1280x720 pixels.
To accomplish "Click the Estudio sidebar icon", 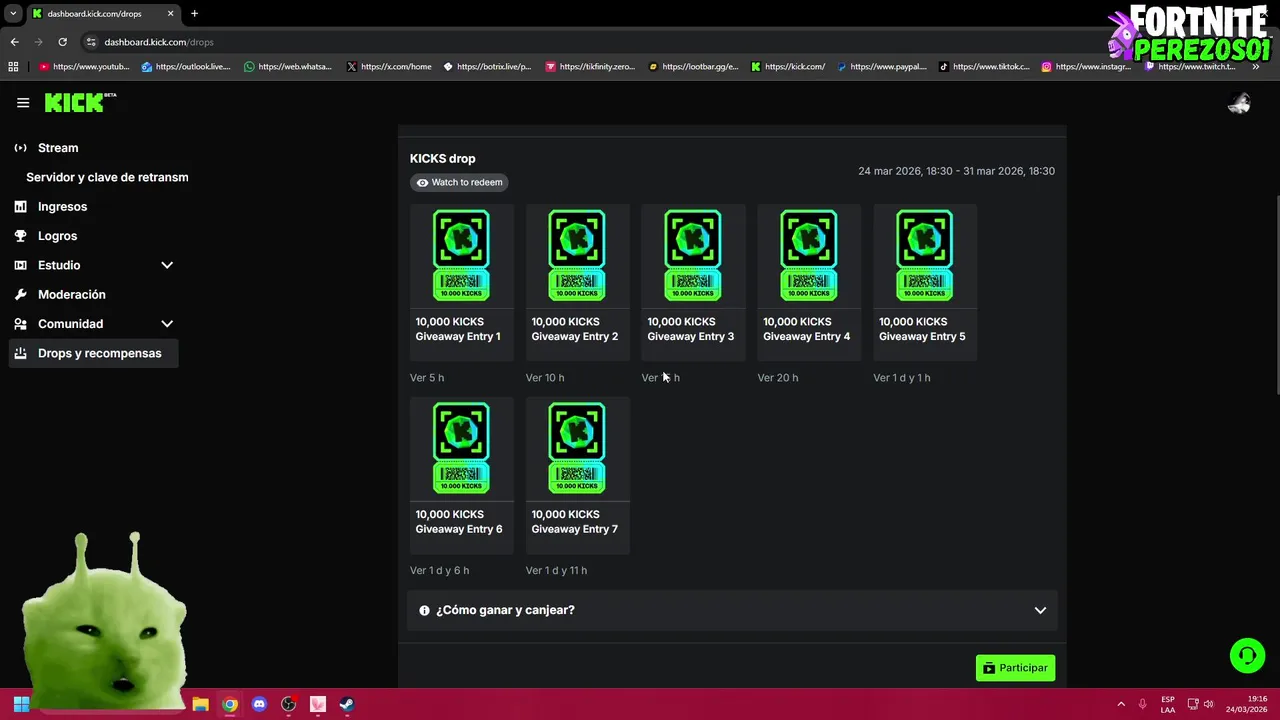I will (x=20, y=265).
